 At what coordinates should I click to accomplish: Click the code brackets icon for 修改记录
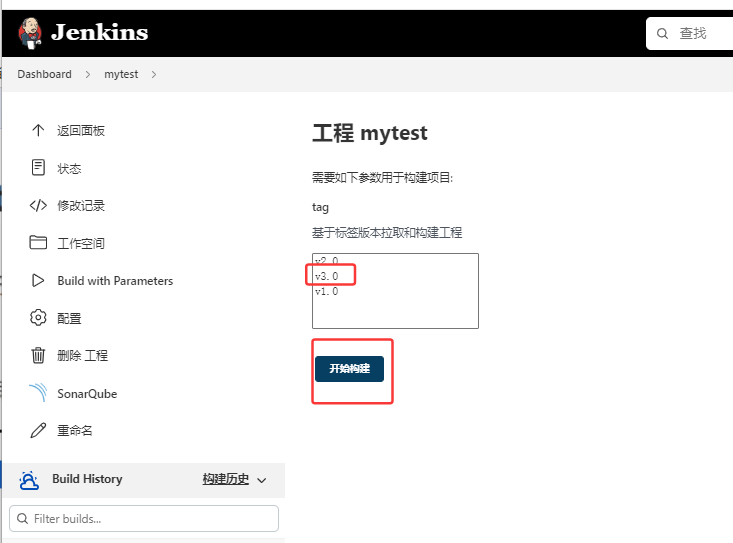click(x=38, y=206)
